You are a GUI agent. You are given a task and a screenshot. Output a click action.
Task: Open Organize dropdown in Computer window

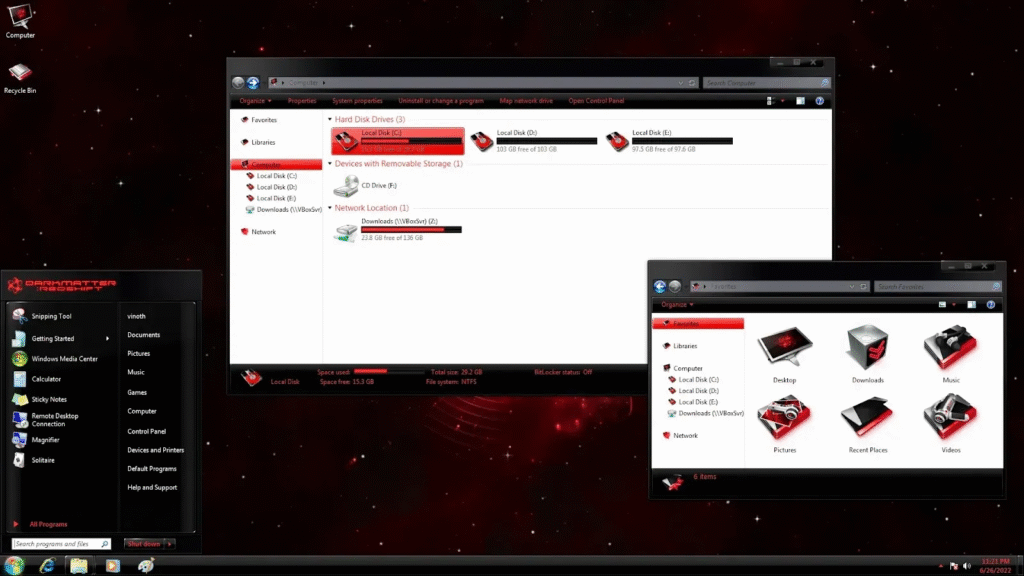pos(255,101)
